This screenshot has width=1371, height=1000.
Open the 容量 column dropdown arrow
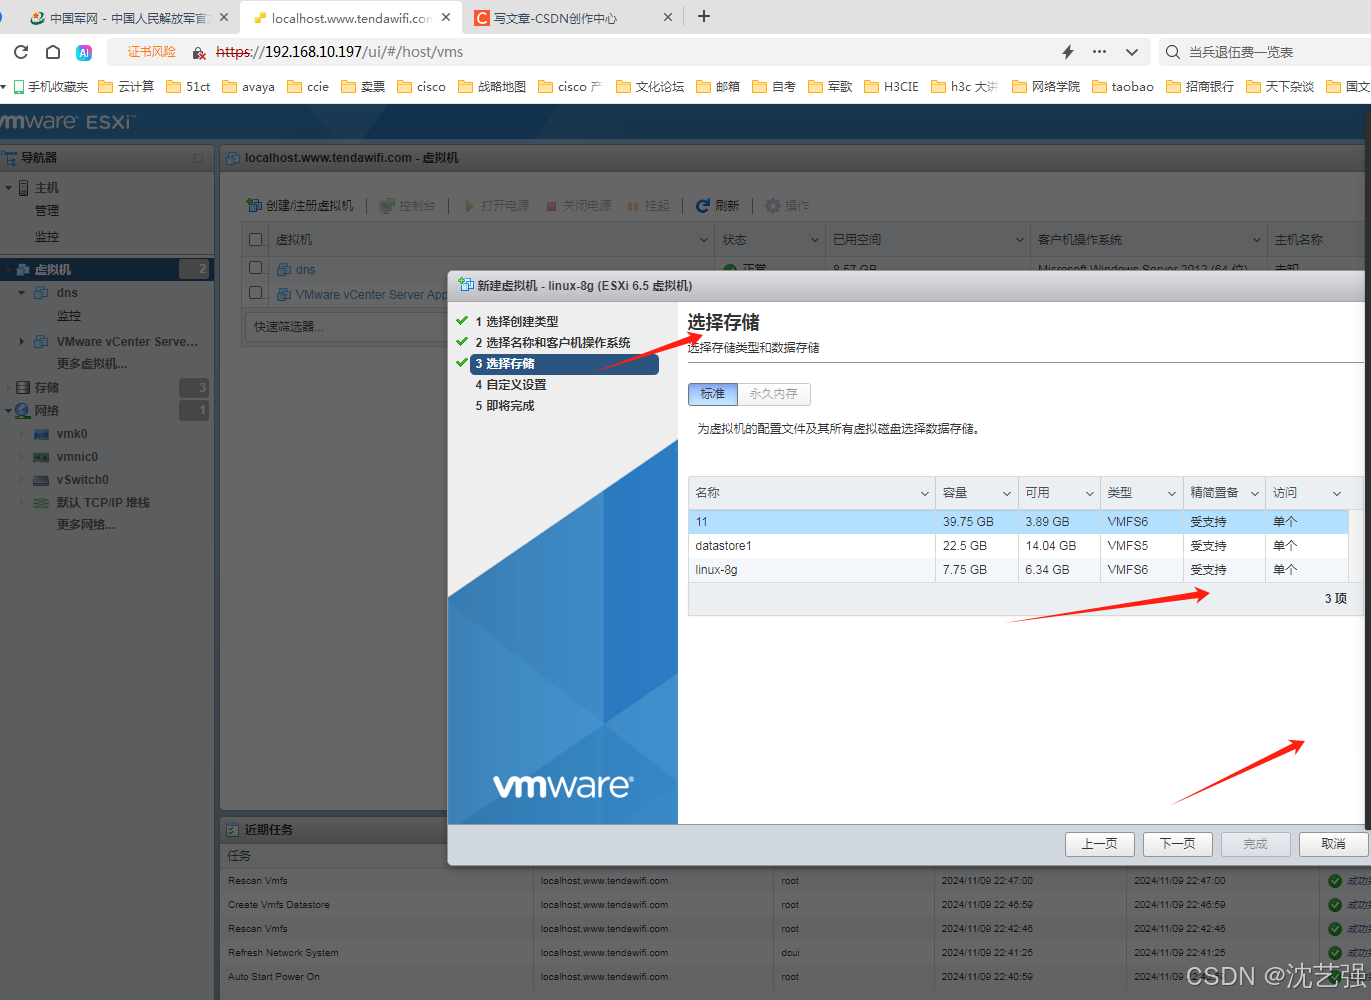click(1007, 493)
